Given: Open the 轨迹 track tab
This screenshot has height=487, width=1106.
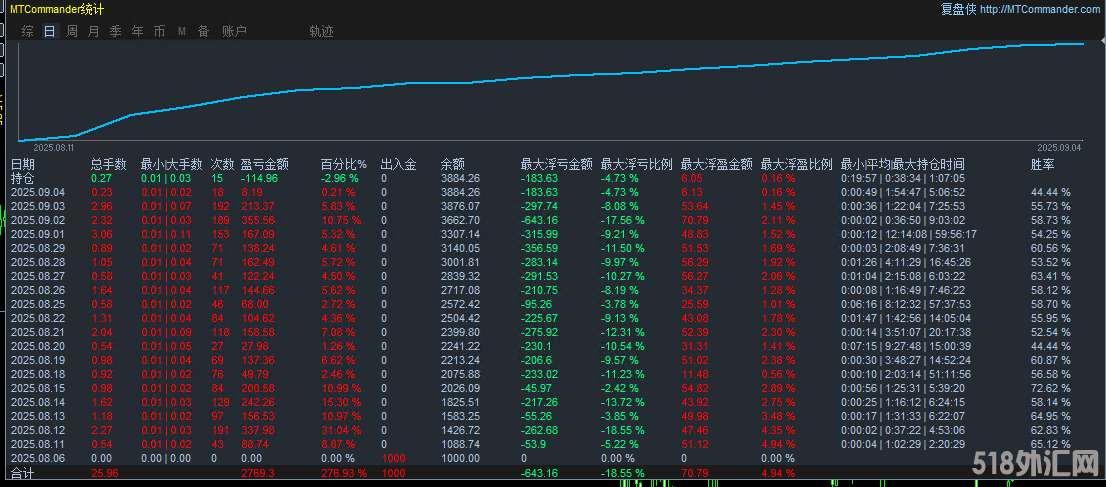Looking at the screenshot, I should pyautogui.click(x=321, y=31).
